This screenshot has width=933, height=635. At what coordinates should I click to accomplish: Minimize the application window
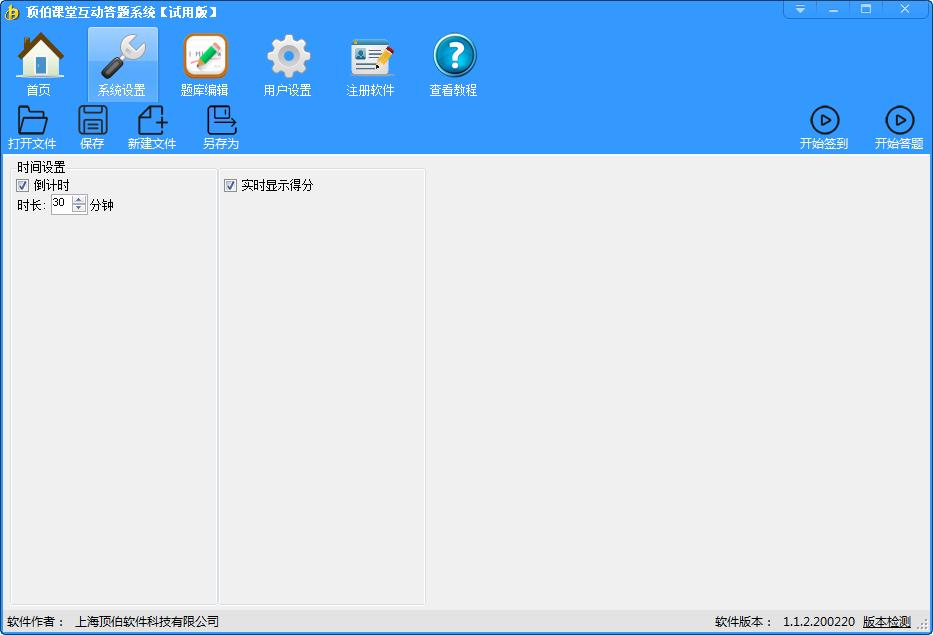(x=833, y=10)
